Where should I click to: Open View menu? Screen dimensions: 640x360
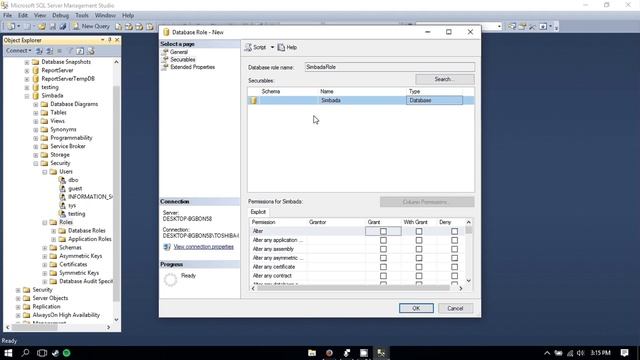(x=40, y=15)
